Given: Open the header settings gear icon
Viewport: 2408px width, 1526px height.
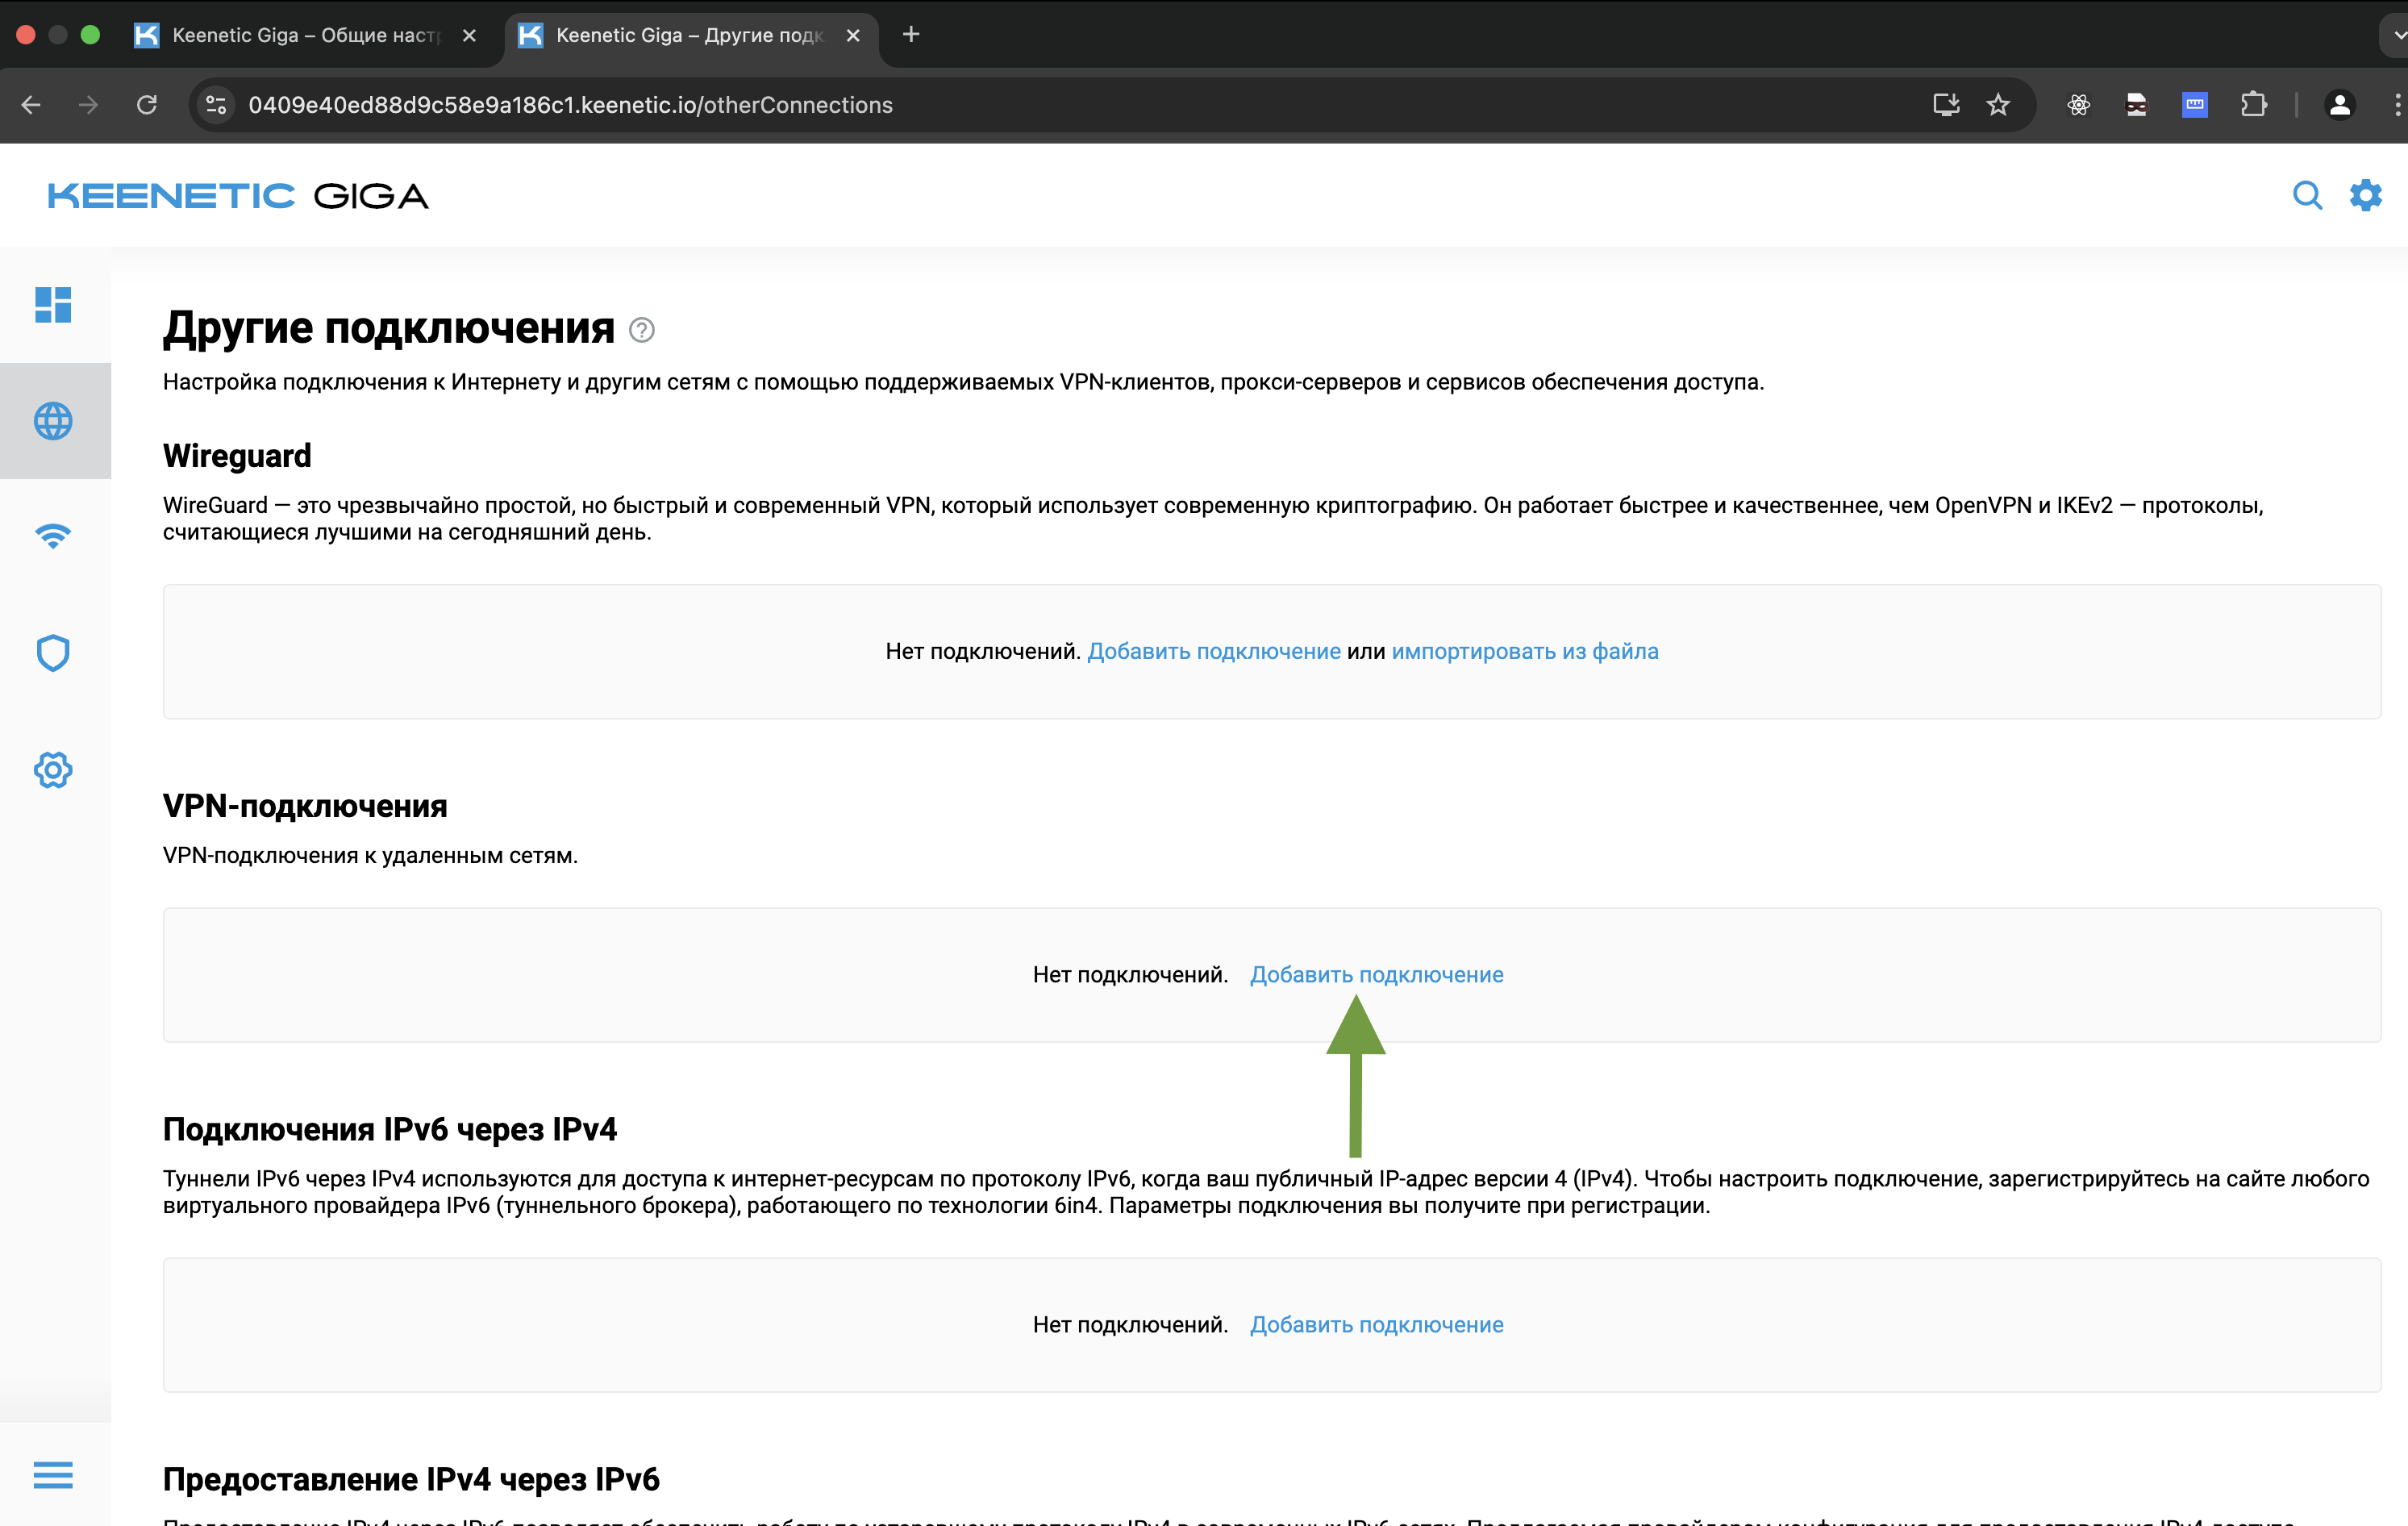Looking at the screenshot, I should [2365, 195].
